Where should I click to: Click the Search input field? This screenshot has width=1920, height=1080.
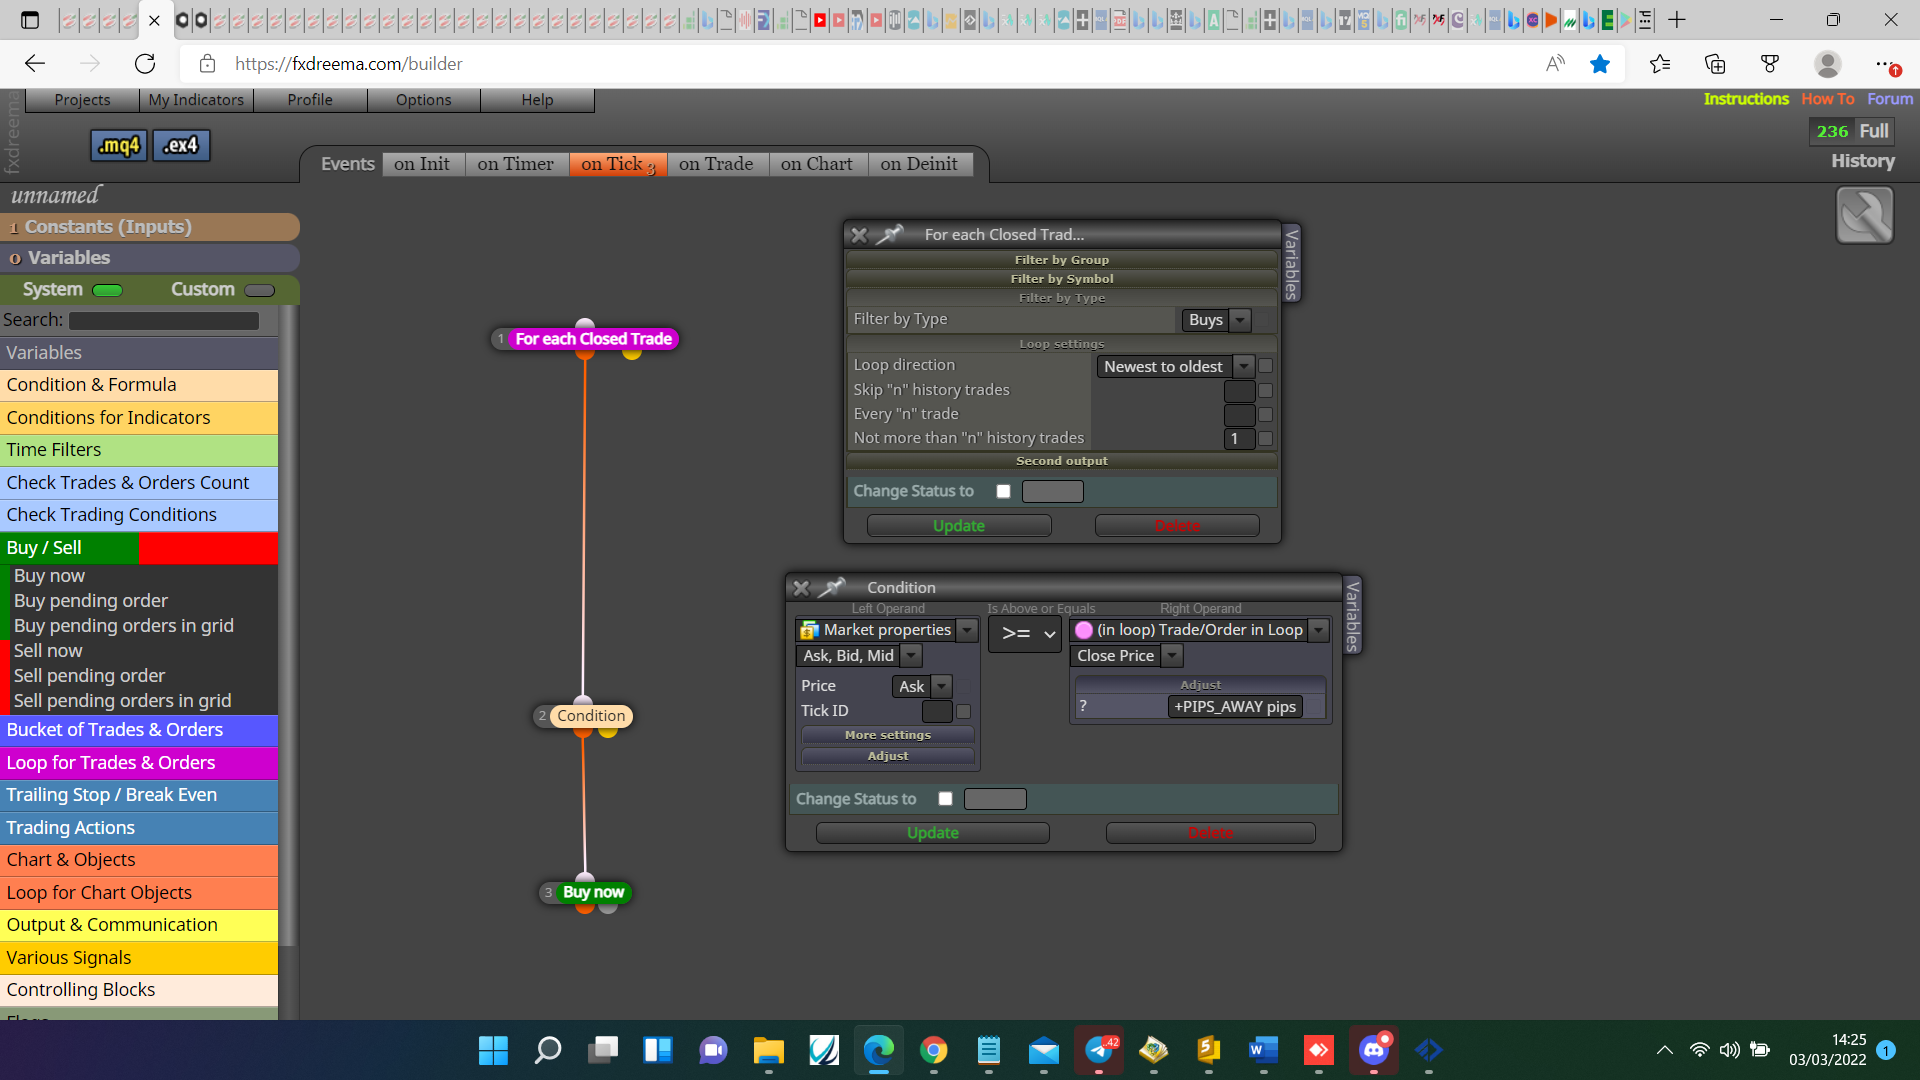tap(164, 321)
